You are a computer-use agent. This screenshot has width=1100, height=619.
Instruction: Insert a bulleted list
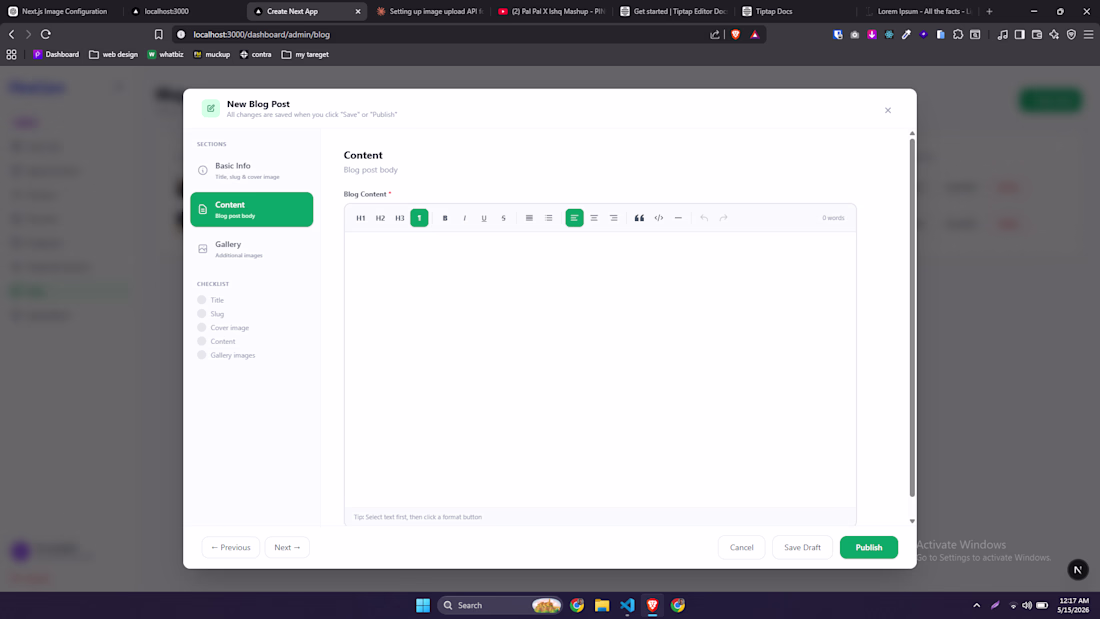pyautogui.click(x=529, y=218)
